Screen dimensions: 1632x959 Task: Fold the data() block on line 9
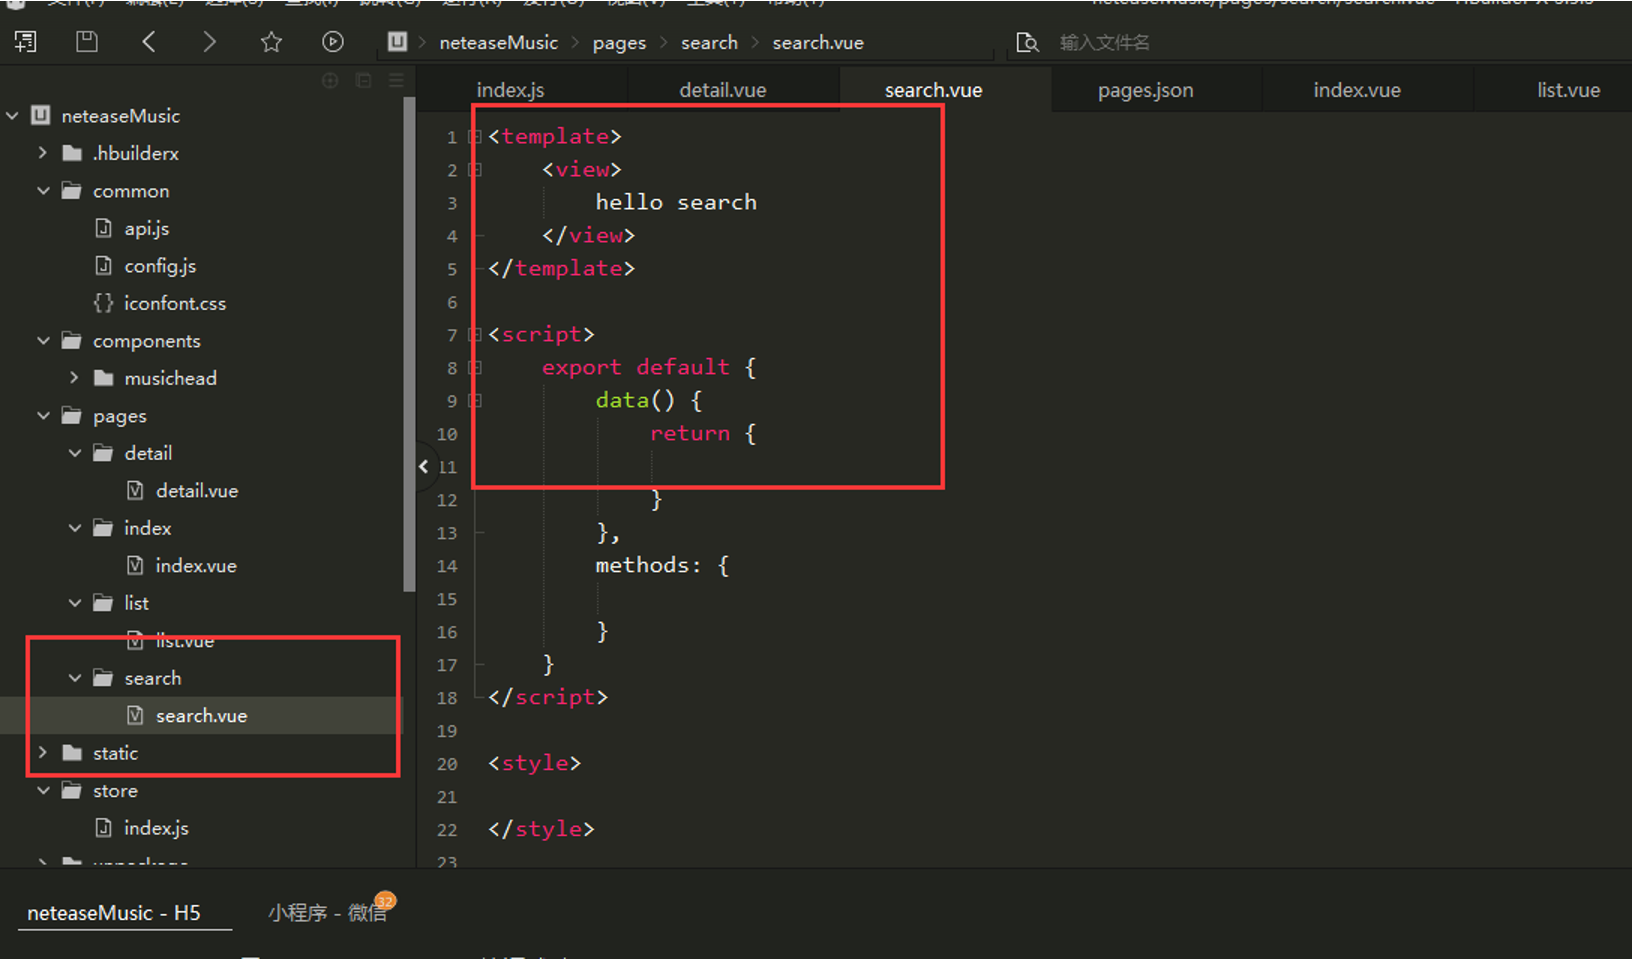coord(476,401)
